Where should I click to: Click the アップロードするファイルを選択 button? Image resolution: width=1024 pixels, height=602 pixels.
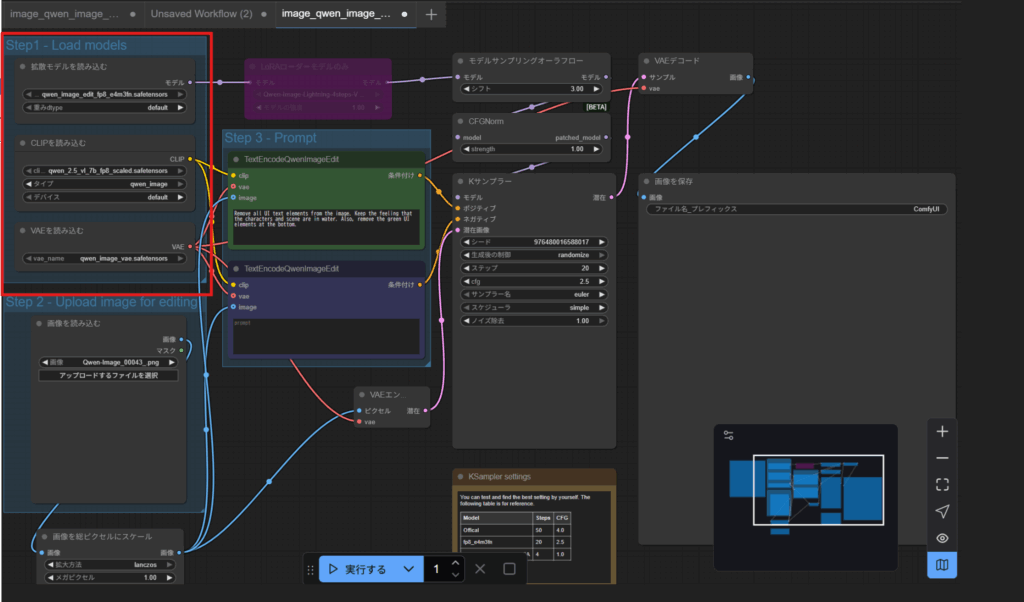pos(109,376)
